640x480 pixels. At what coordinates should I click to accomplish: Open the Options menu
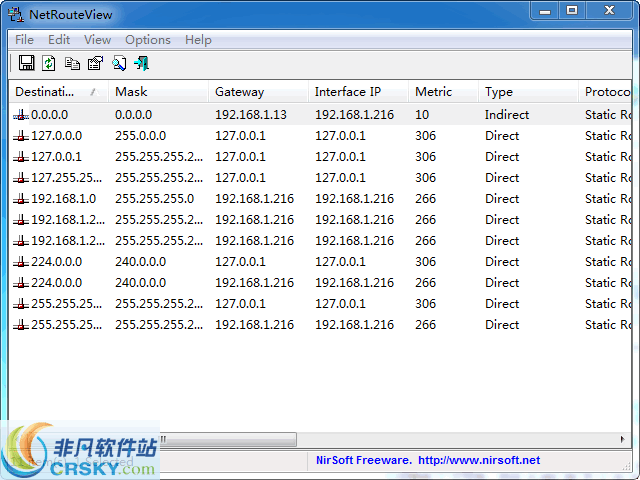tap(148, 40)
